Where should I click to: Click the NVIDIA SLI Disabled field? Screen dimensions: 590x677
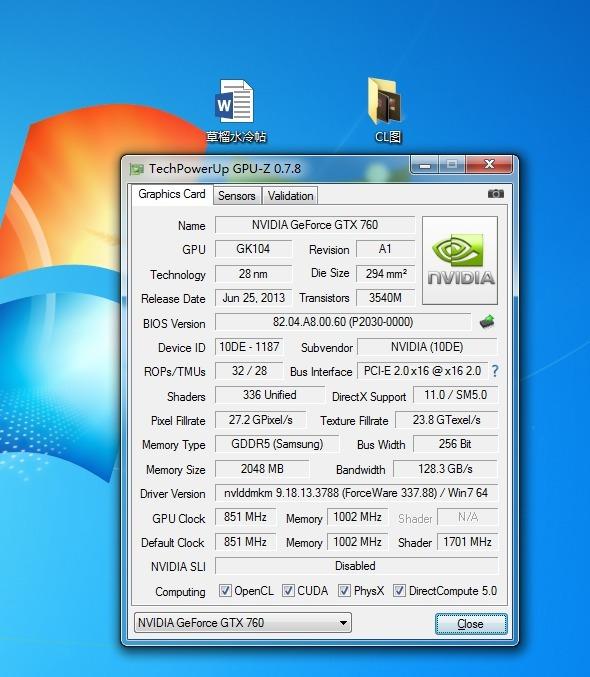click(356, 566)
